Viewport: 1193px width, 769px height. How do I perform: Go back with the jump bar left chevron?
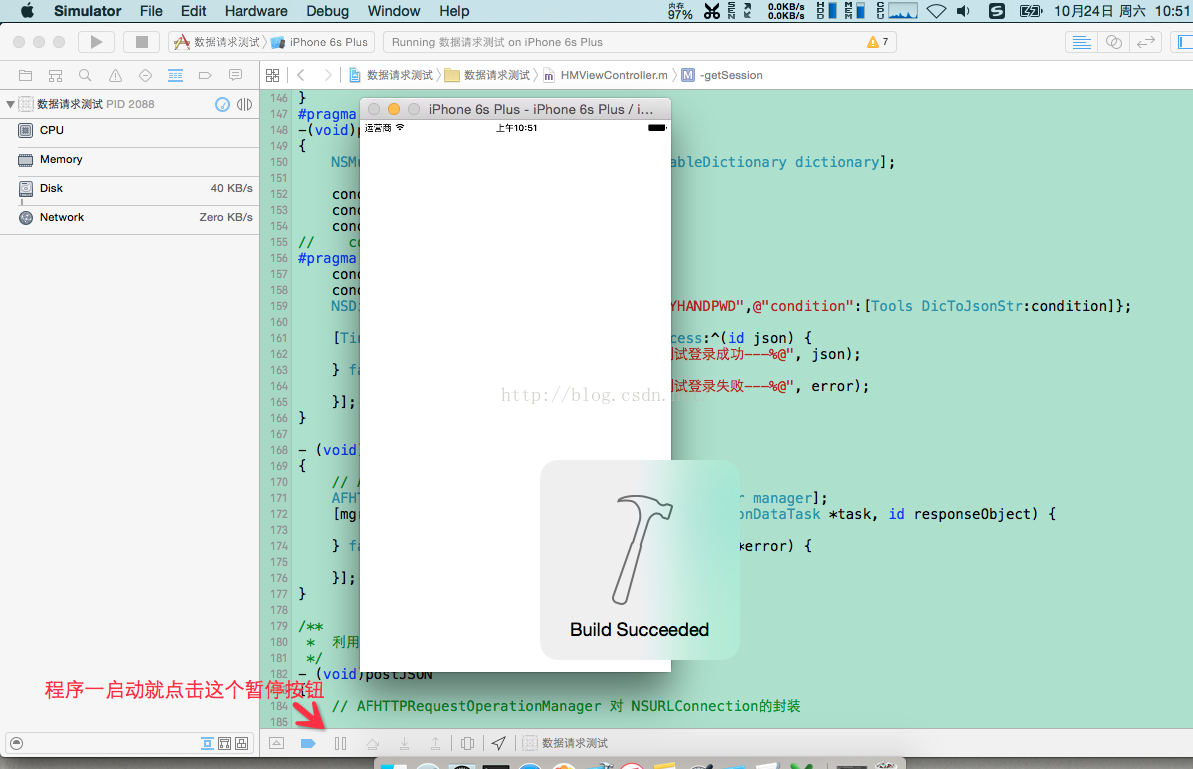point(301,75)
